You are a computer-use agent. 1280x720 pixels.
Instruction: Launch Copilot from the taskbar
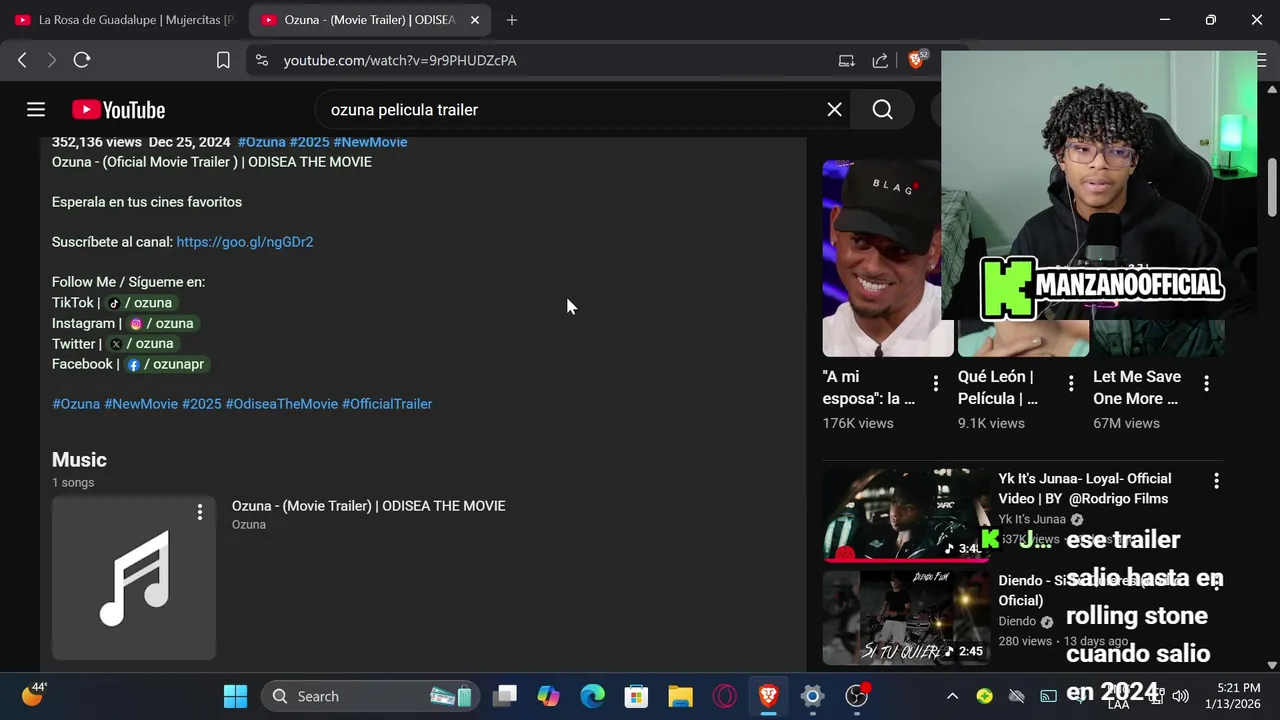(x=548, y=696)
